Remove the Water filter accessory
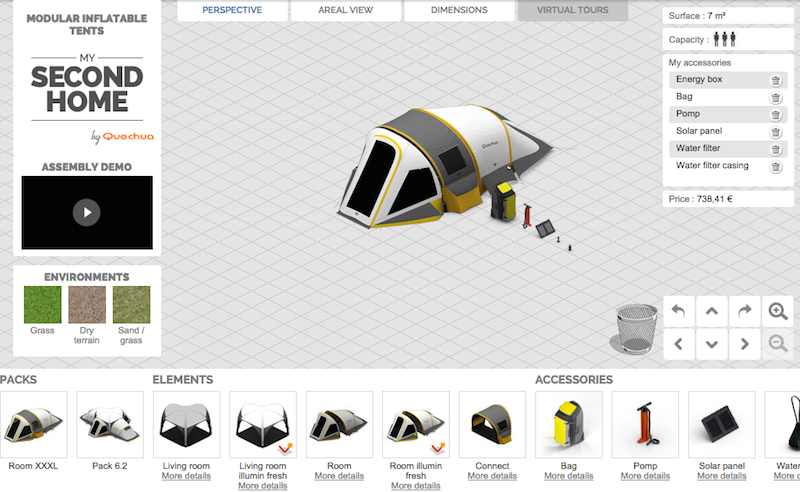Image resolution: width=800 pixels, height=492 pixels. pyautogui.click(x=776, y=149)
